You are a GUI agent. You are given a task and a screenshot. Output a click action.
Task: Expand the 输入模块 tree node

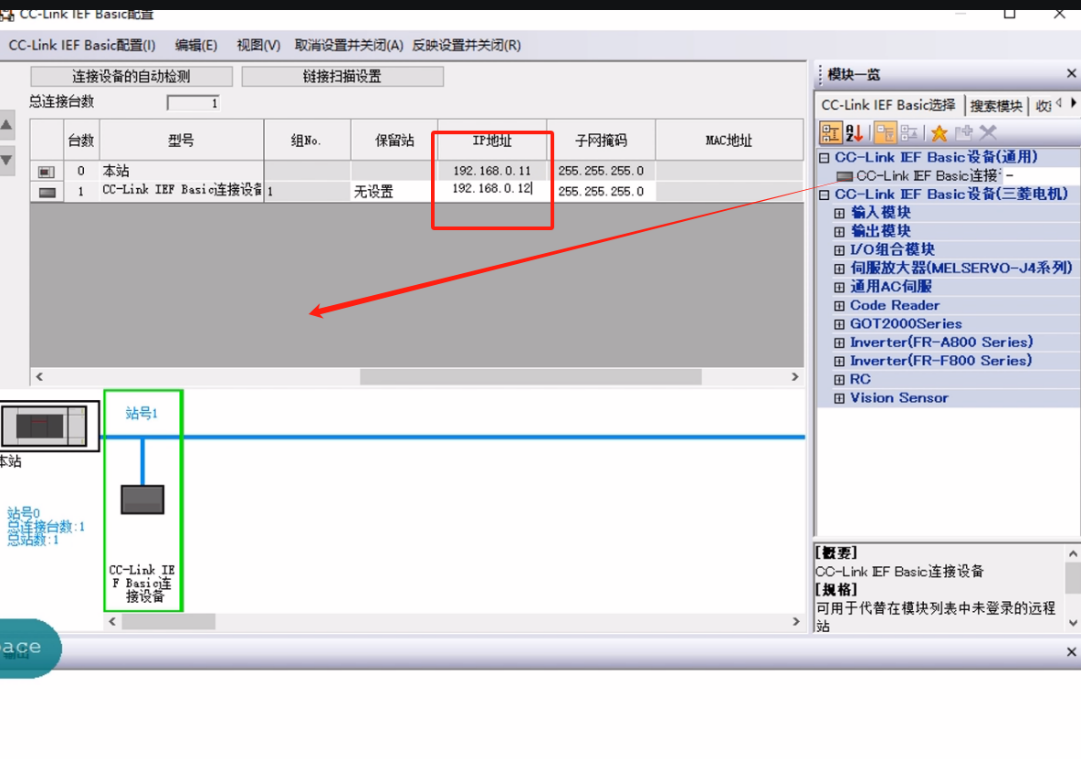838,212
